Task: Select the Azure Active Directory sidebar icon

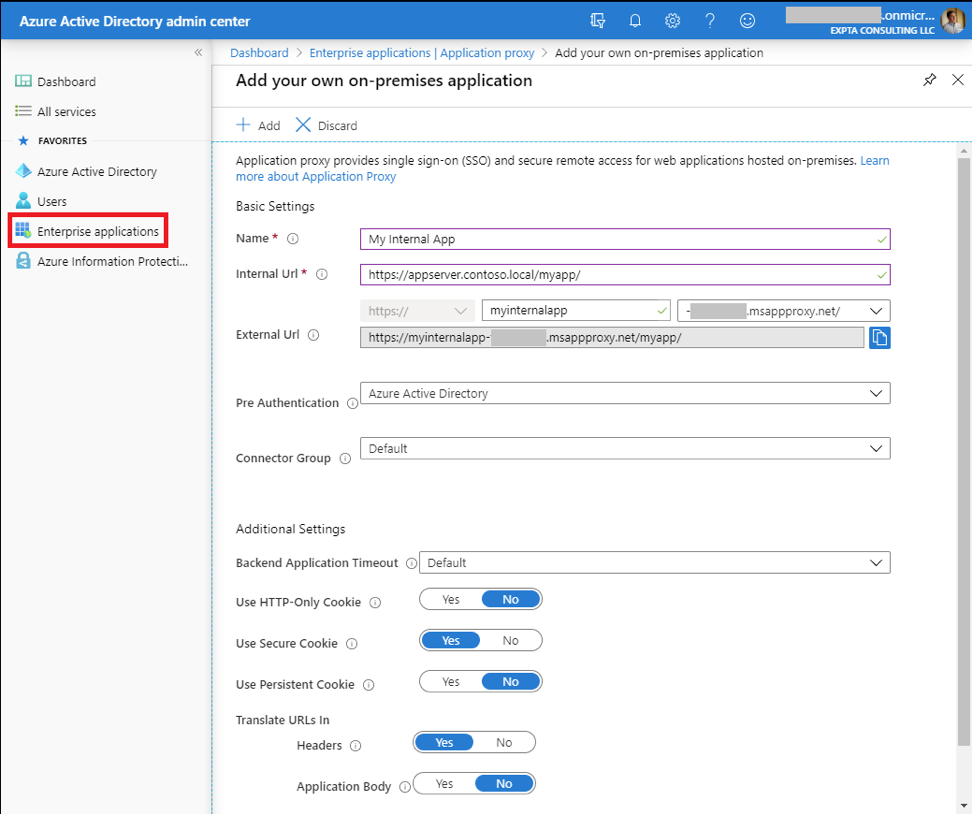Action: pos(22,171)
